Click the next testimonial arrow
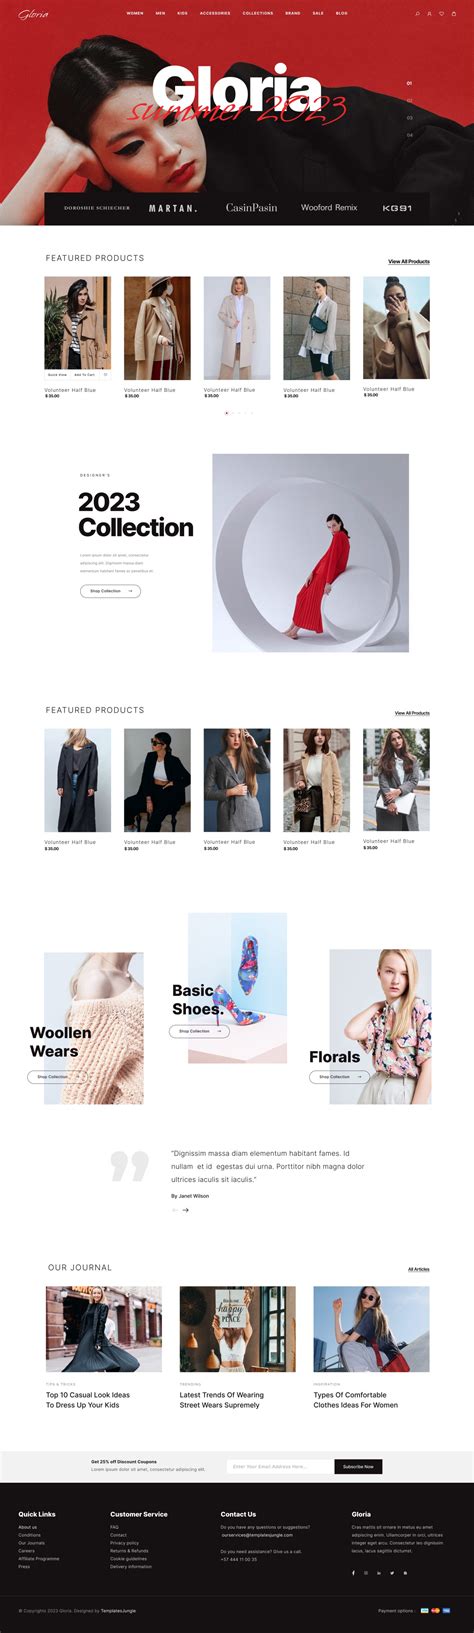This screenshot has height=1633, width=474. [185, 1210]
